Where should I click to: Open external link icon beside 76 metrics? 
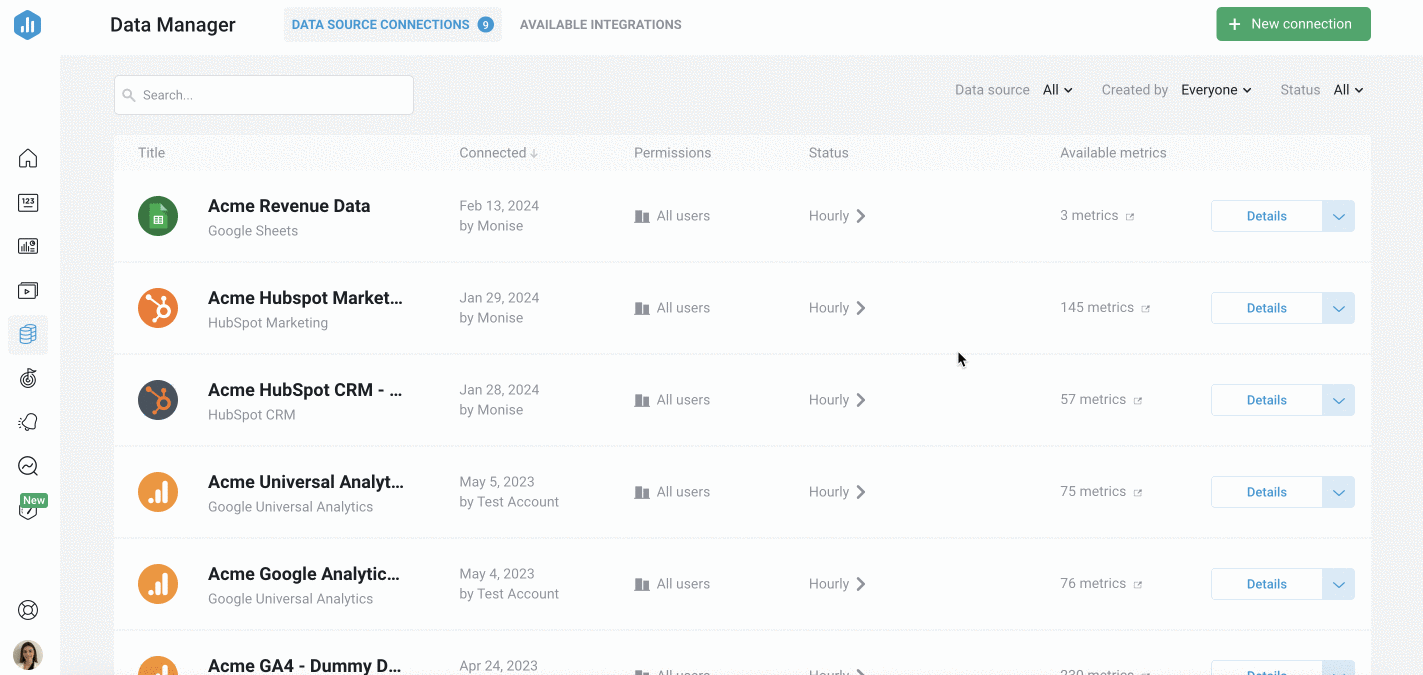1138,585
